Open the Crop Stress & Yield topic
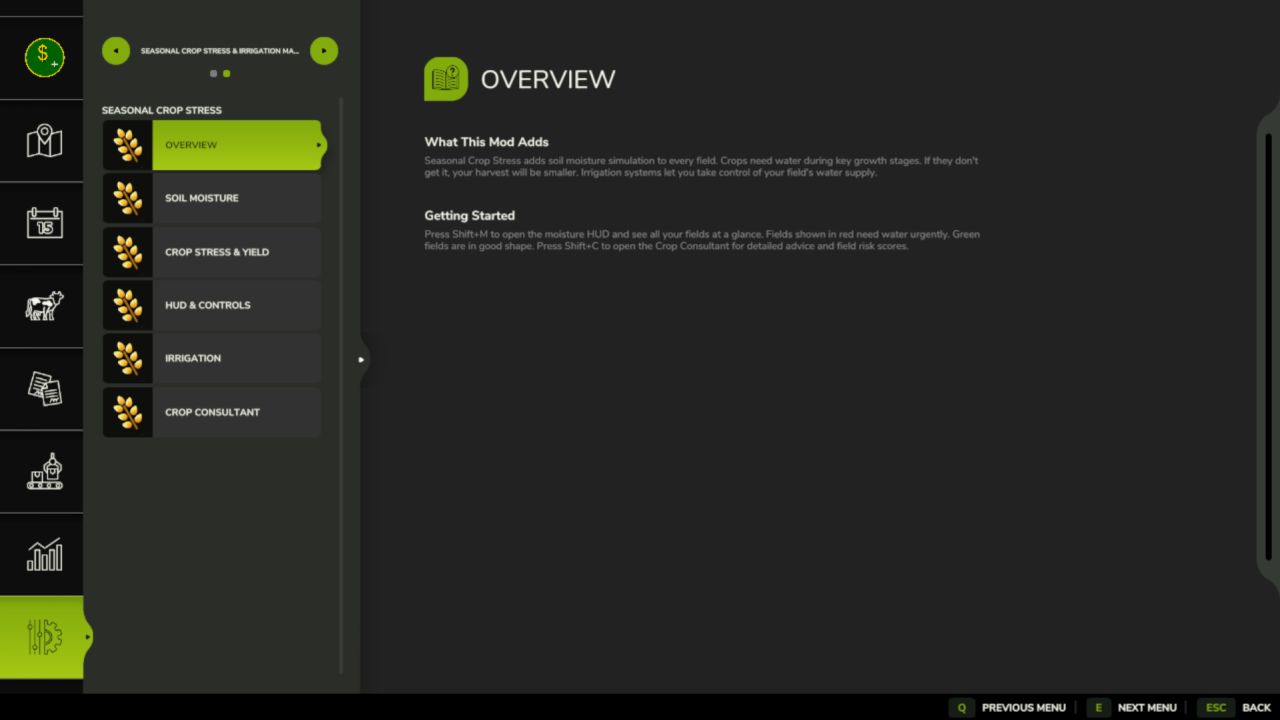The height and width of the screenshot is (720, 1280). click(x=212, y=252)
